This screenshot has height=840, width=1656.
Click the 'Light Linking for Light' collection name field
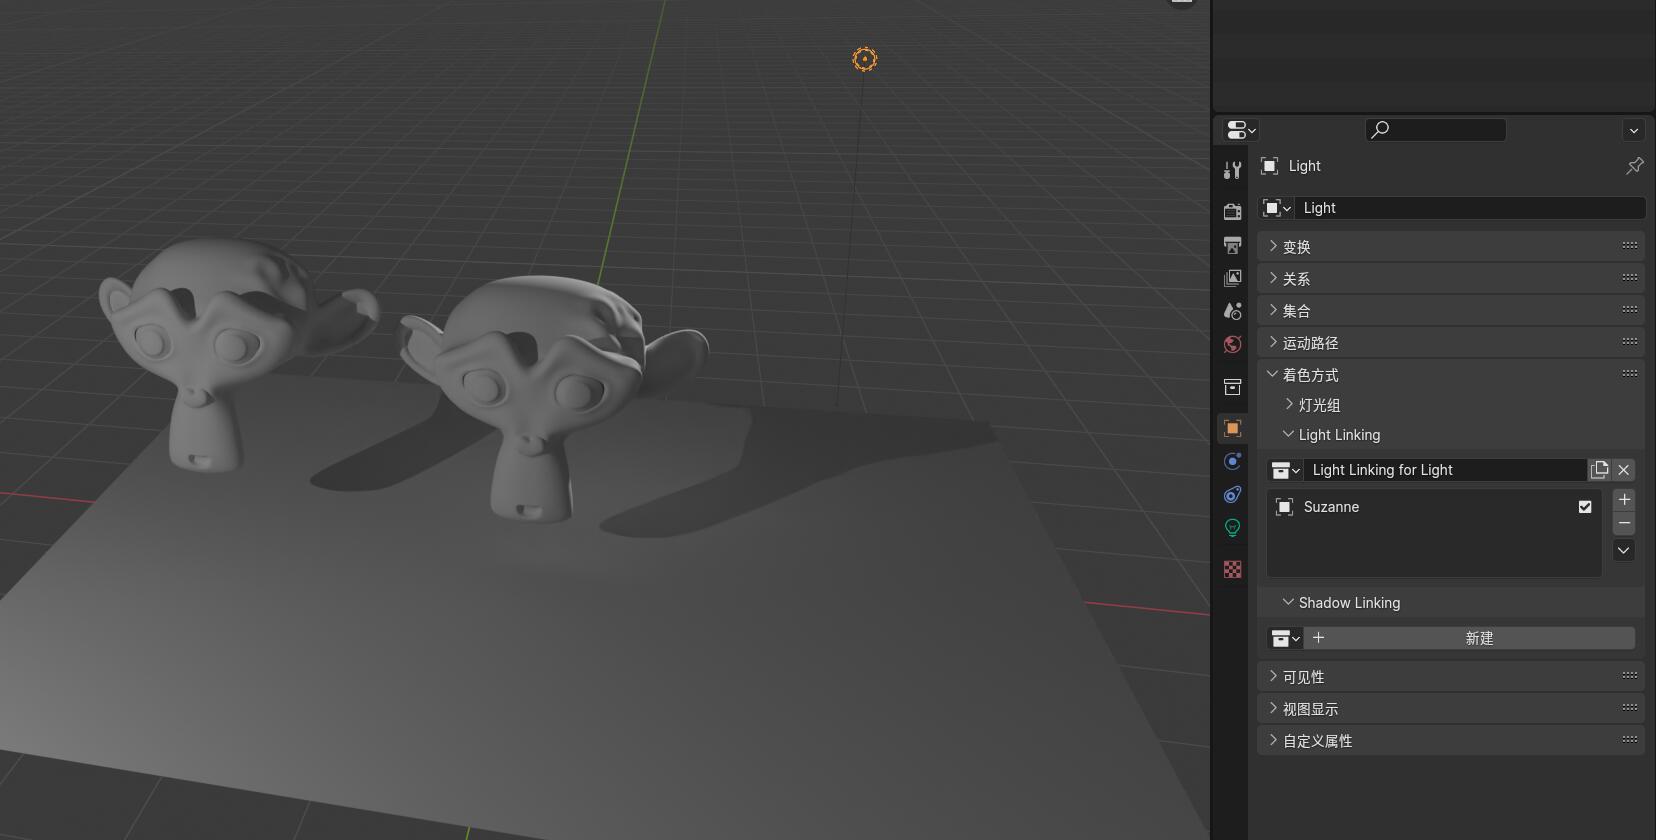pos(1445,470)
